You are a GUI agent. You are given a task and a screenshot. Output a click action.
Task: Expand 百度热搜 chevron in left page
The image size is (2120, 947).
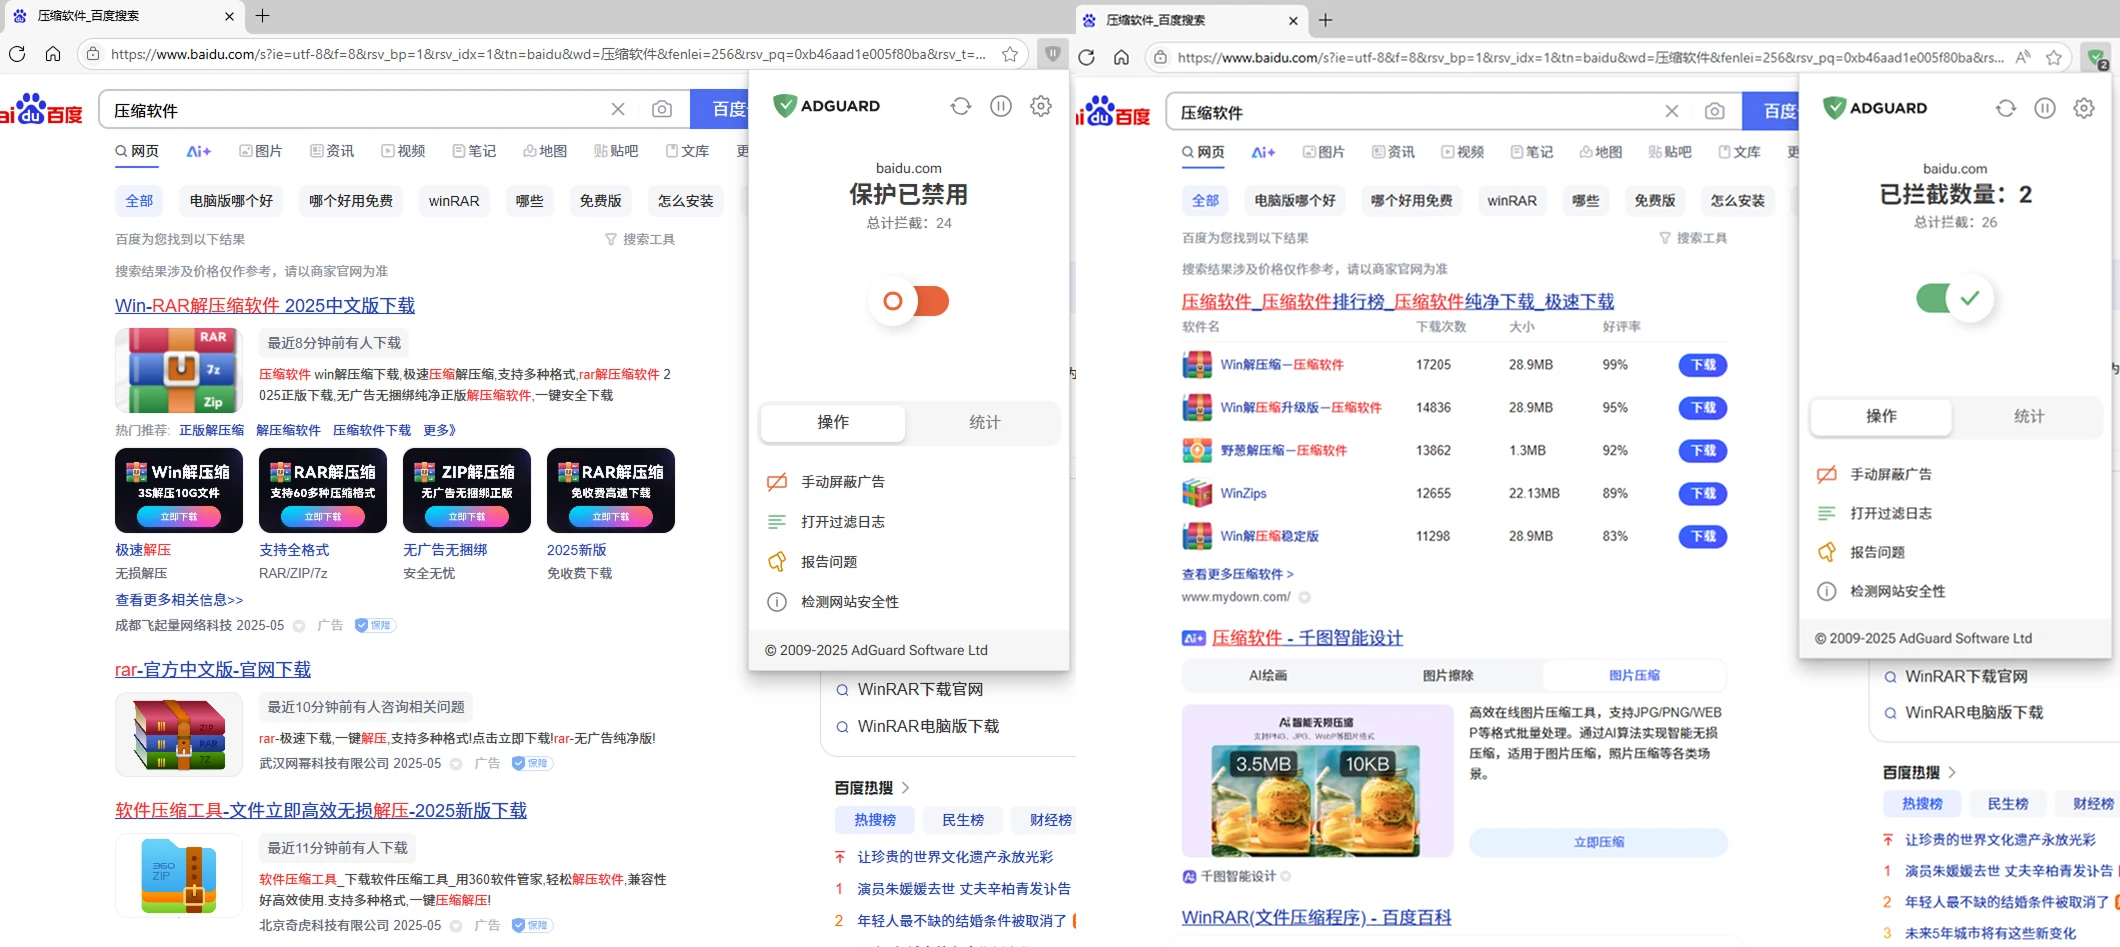(x=906, y=788)
